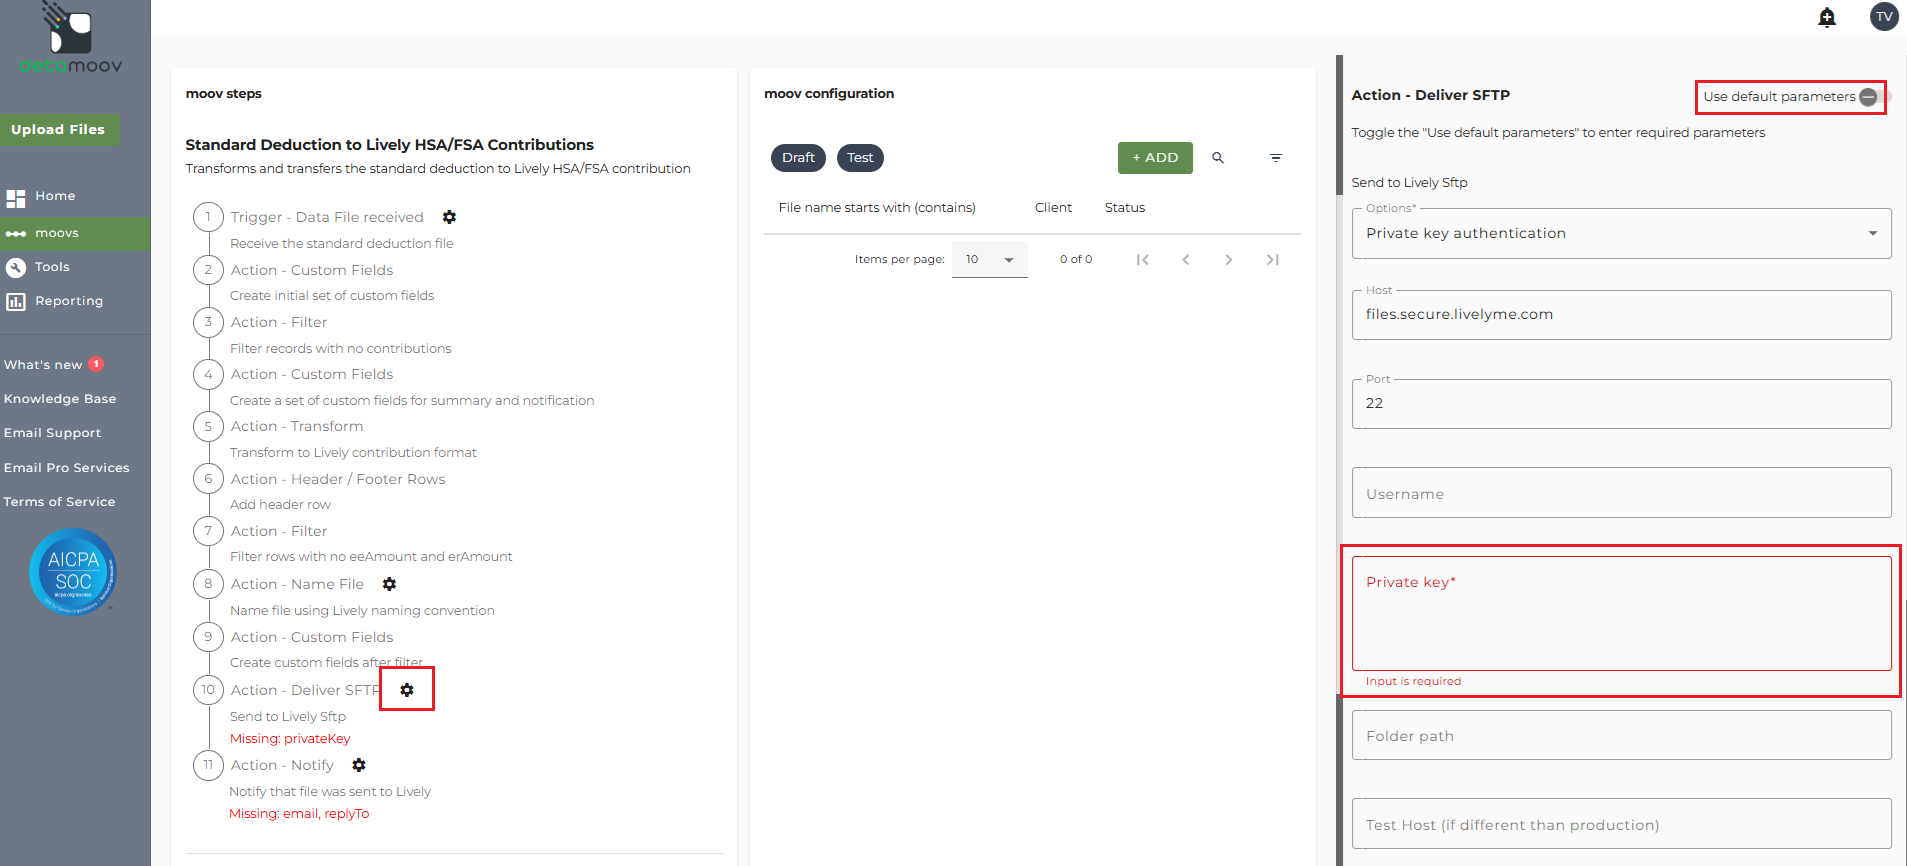Open Email Support link
The image size is (1907, 866).
point(52,433)
